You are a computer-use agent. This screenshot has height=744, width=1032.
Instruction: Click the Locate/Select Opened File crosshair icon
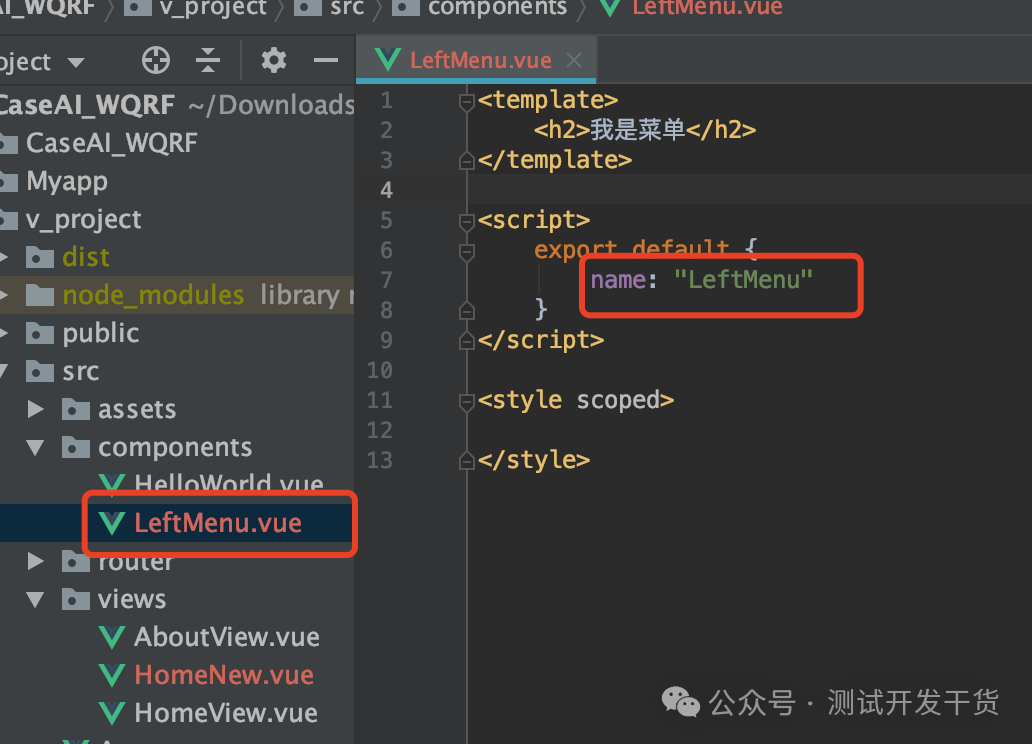tap(156, 61)
